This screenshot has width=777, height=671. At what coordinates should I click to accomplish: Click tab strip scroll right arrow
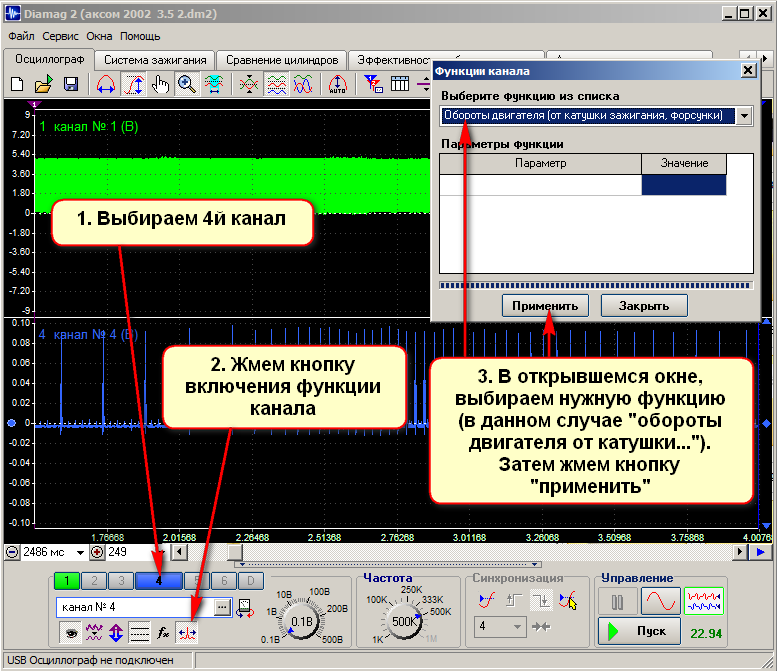coord(765,58)
